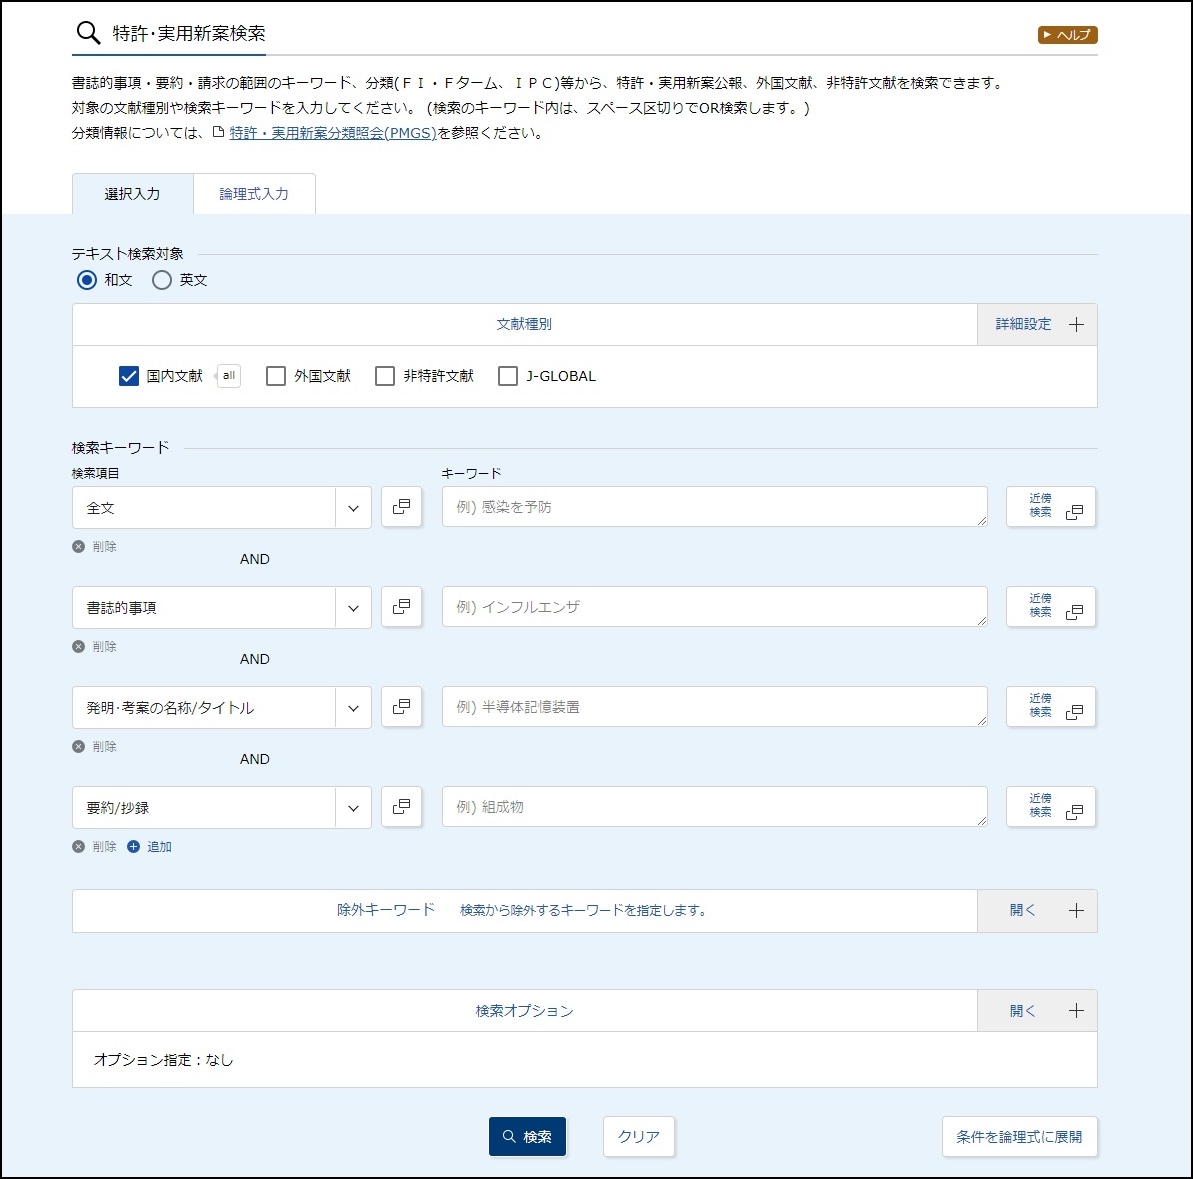Open popup icon beside 発明・考案の名称/タイトル item
Viewport: 1193px width, 1179px height.
point(401,707)
